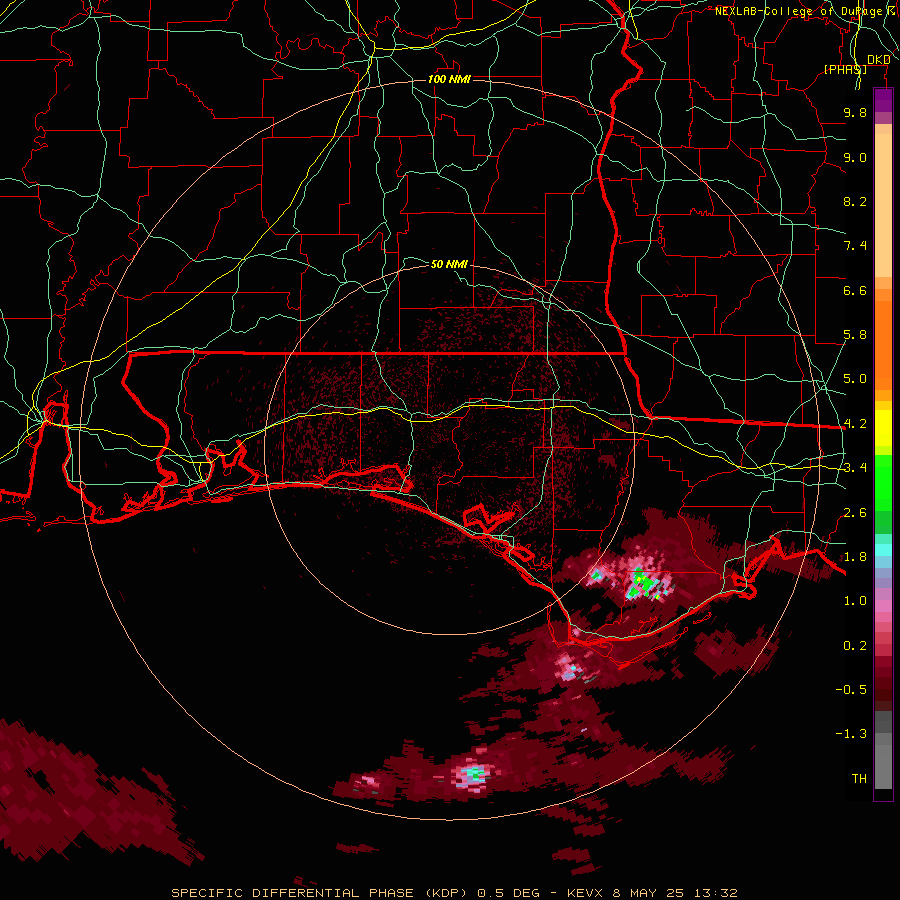Image resolution: width=900 pixels, height=900 pixels.
Task: Click the purple top segment of the color bar
Action: tap(883, 100)
